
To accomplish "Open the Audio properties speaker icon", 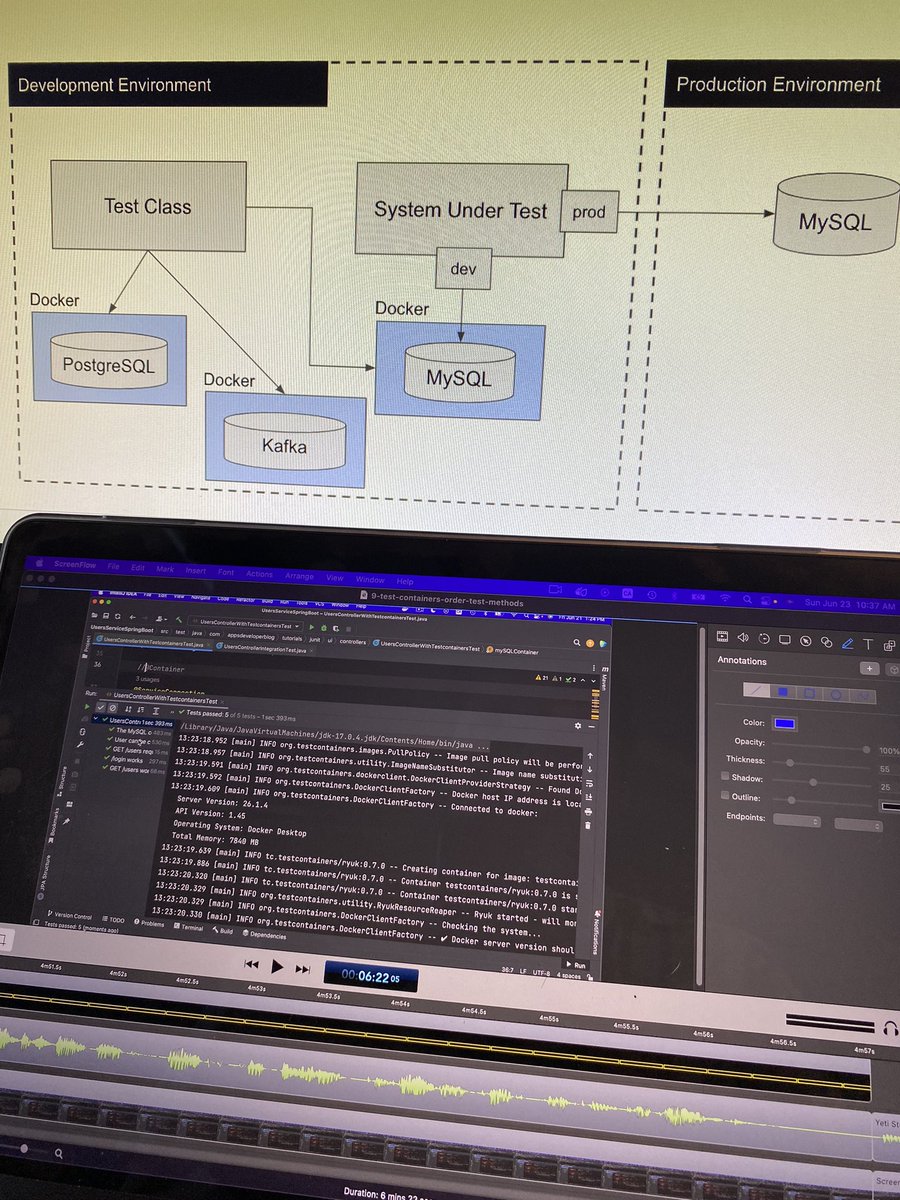I will click(x=742, y=637).
